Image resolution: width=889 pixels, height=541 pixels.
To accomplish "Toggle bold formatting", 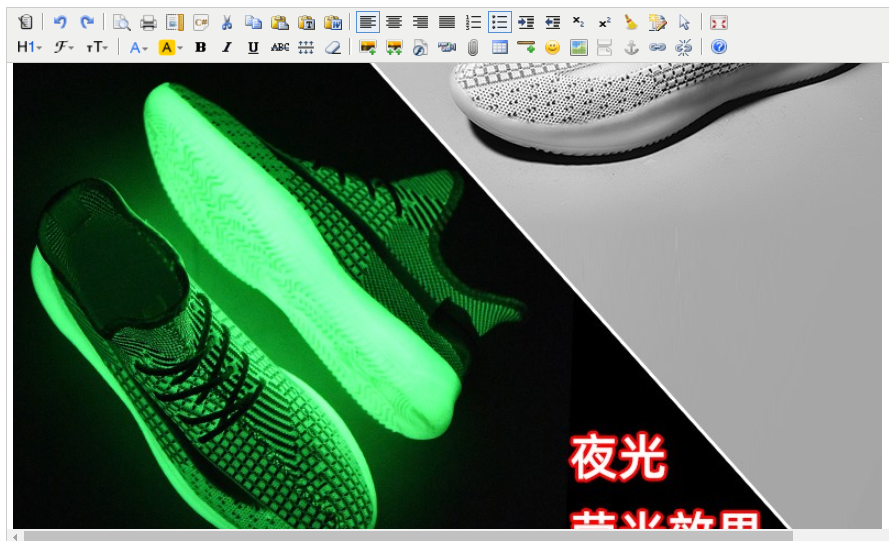I will [200, 47].
